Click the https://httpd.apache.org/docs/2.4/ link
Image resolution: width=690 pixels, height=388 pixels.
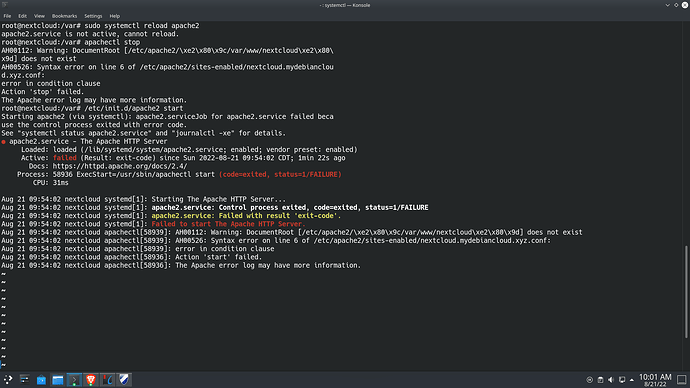[120, 166]
